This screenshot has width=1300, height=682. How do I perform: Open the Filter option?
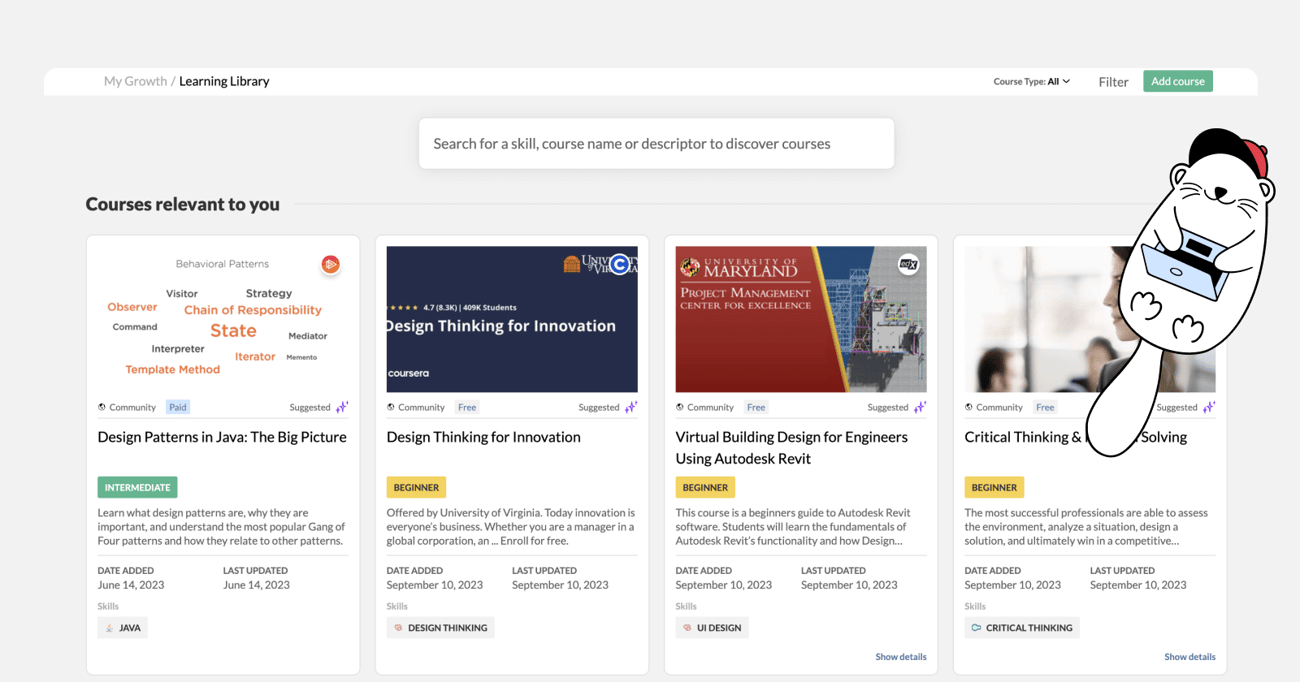pyautogui.click(x=1113, y=82)
